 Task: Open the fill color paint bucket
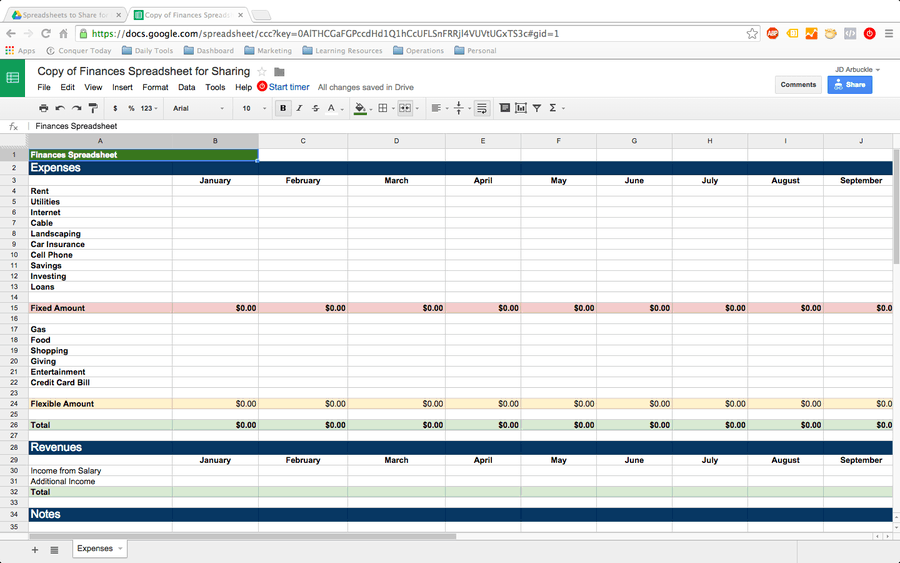coord(360,108)
